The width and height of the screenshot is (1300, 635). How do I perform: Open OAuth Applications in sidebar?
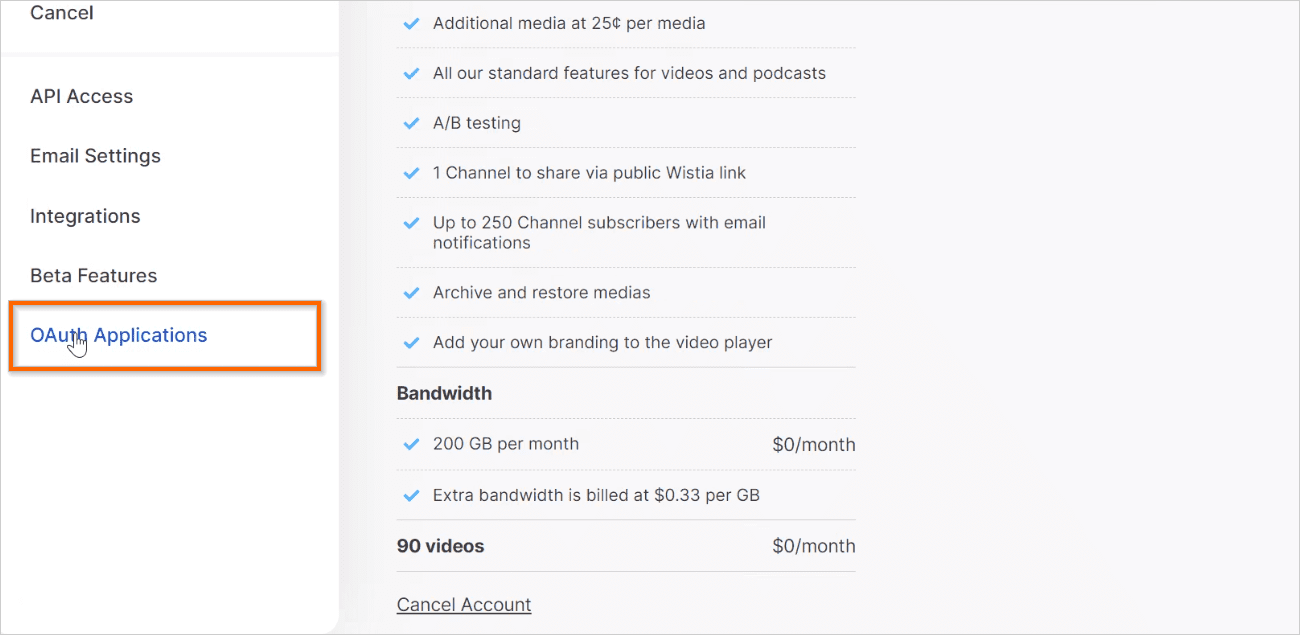(118, 336)
